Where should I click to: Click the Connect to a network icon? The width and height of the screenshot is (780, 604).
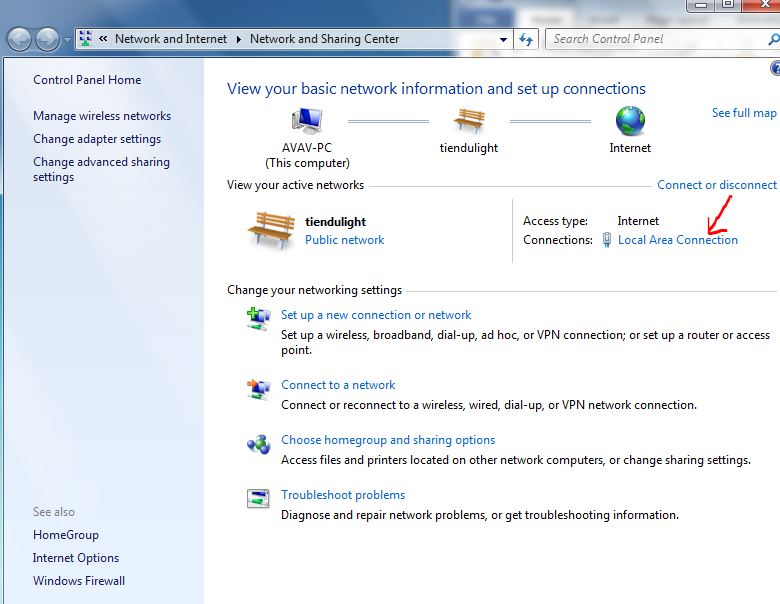[x=259, y=389]
